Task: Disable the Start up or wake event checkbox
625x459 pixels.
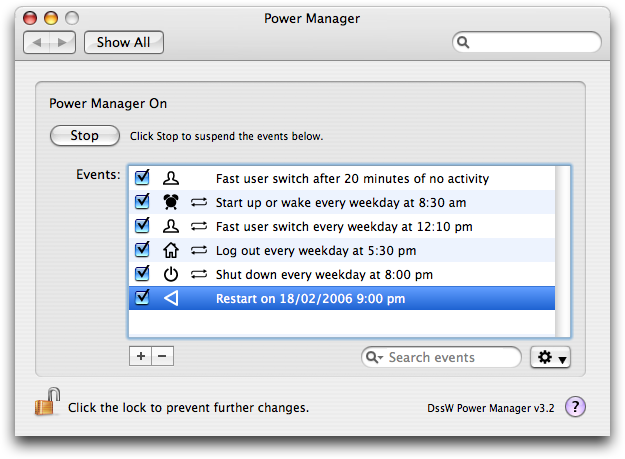Action: pyautogui.click(x=142, y=202)
